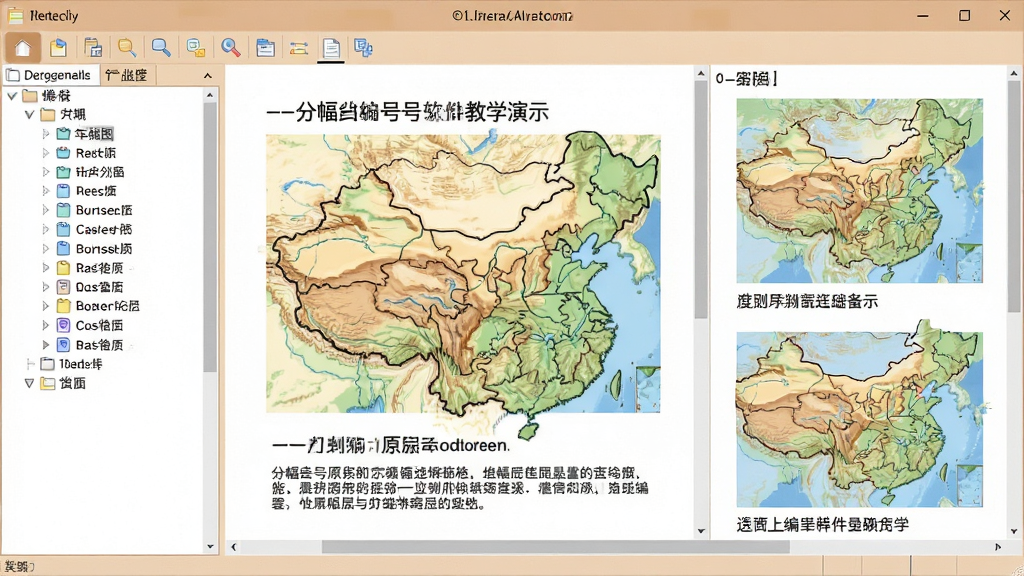Expand the Rest tree node
This screenshot has height=576, width=1024.
click(46, 153)
